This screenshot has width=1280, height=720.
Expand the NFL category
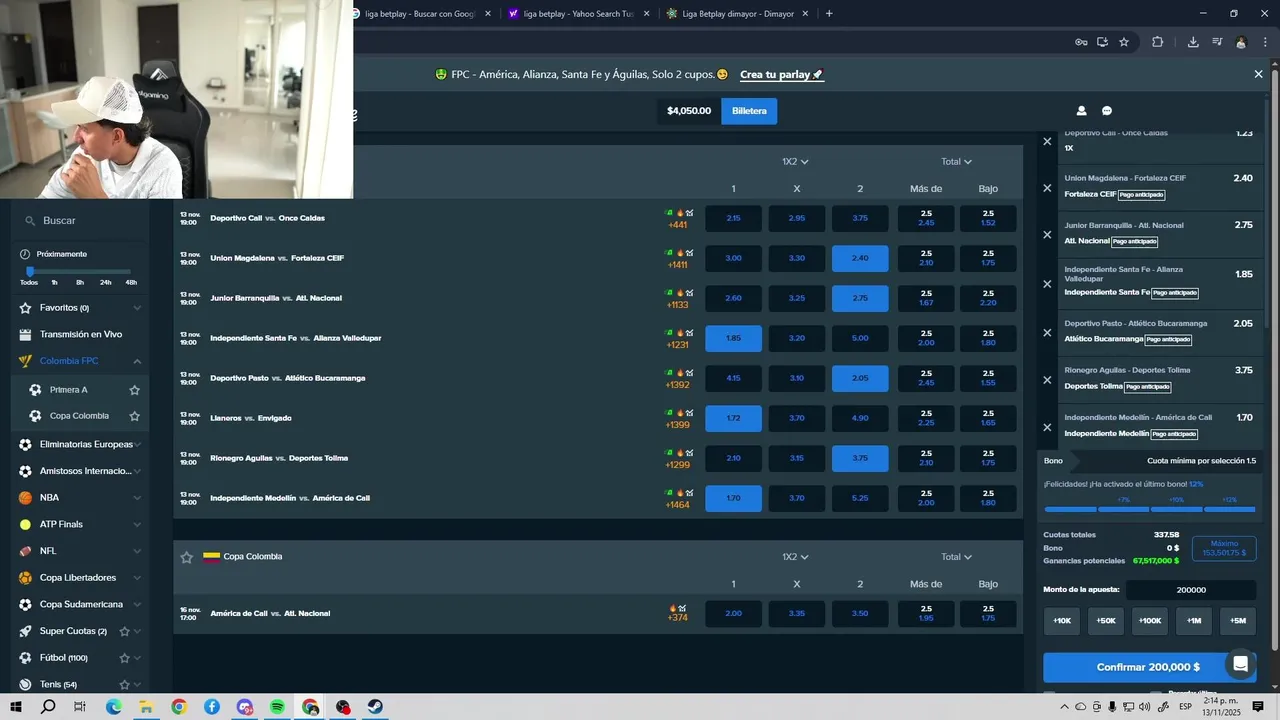click(x=137, y=551)
